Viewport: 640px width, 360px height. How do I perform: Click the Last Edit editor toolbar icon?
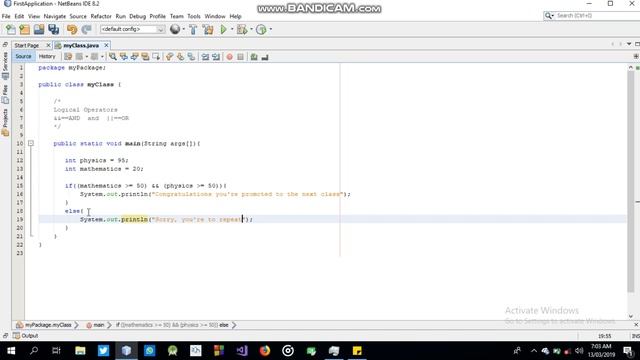pos(68,57)
